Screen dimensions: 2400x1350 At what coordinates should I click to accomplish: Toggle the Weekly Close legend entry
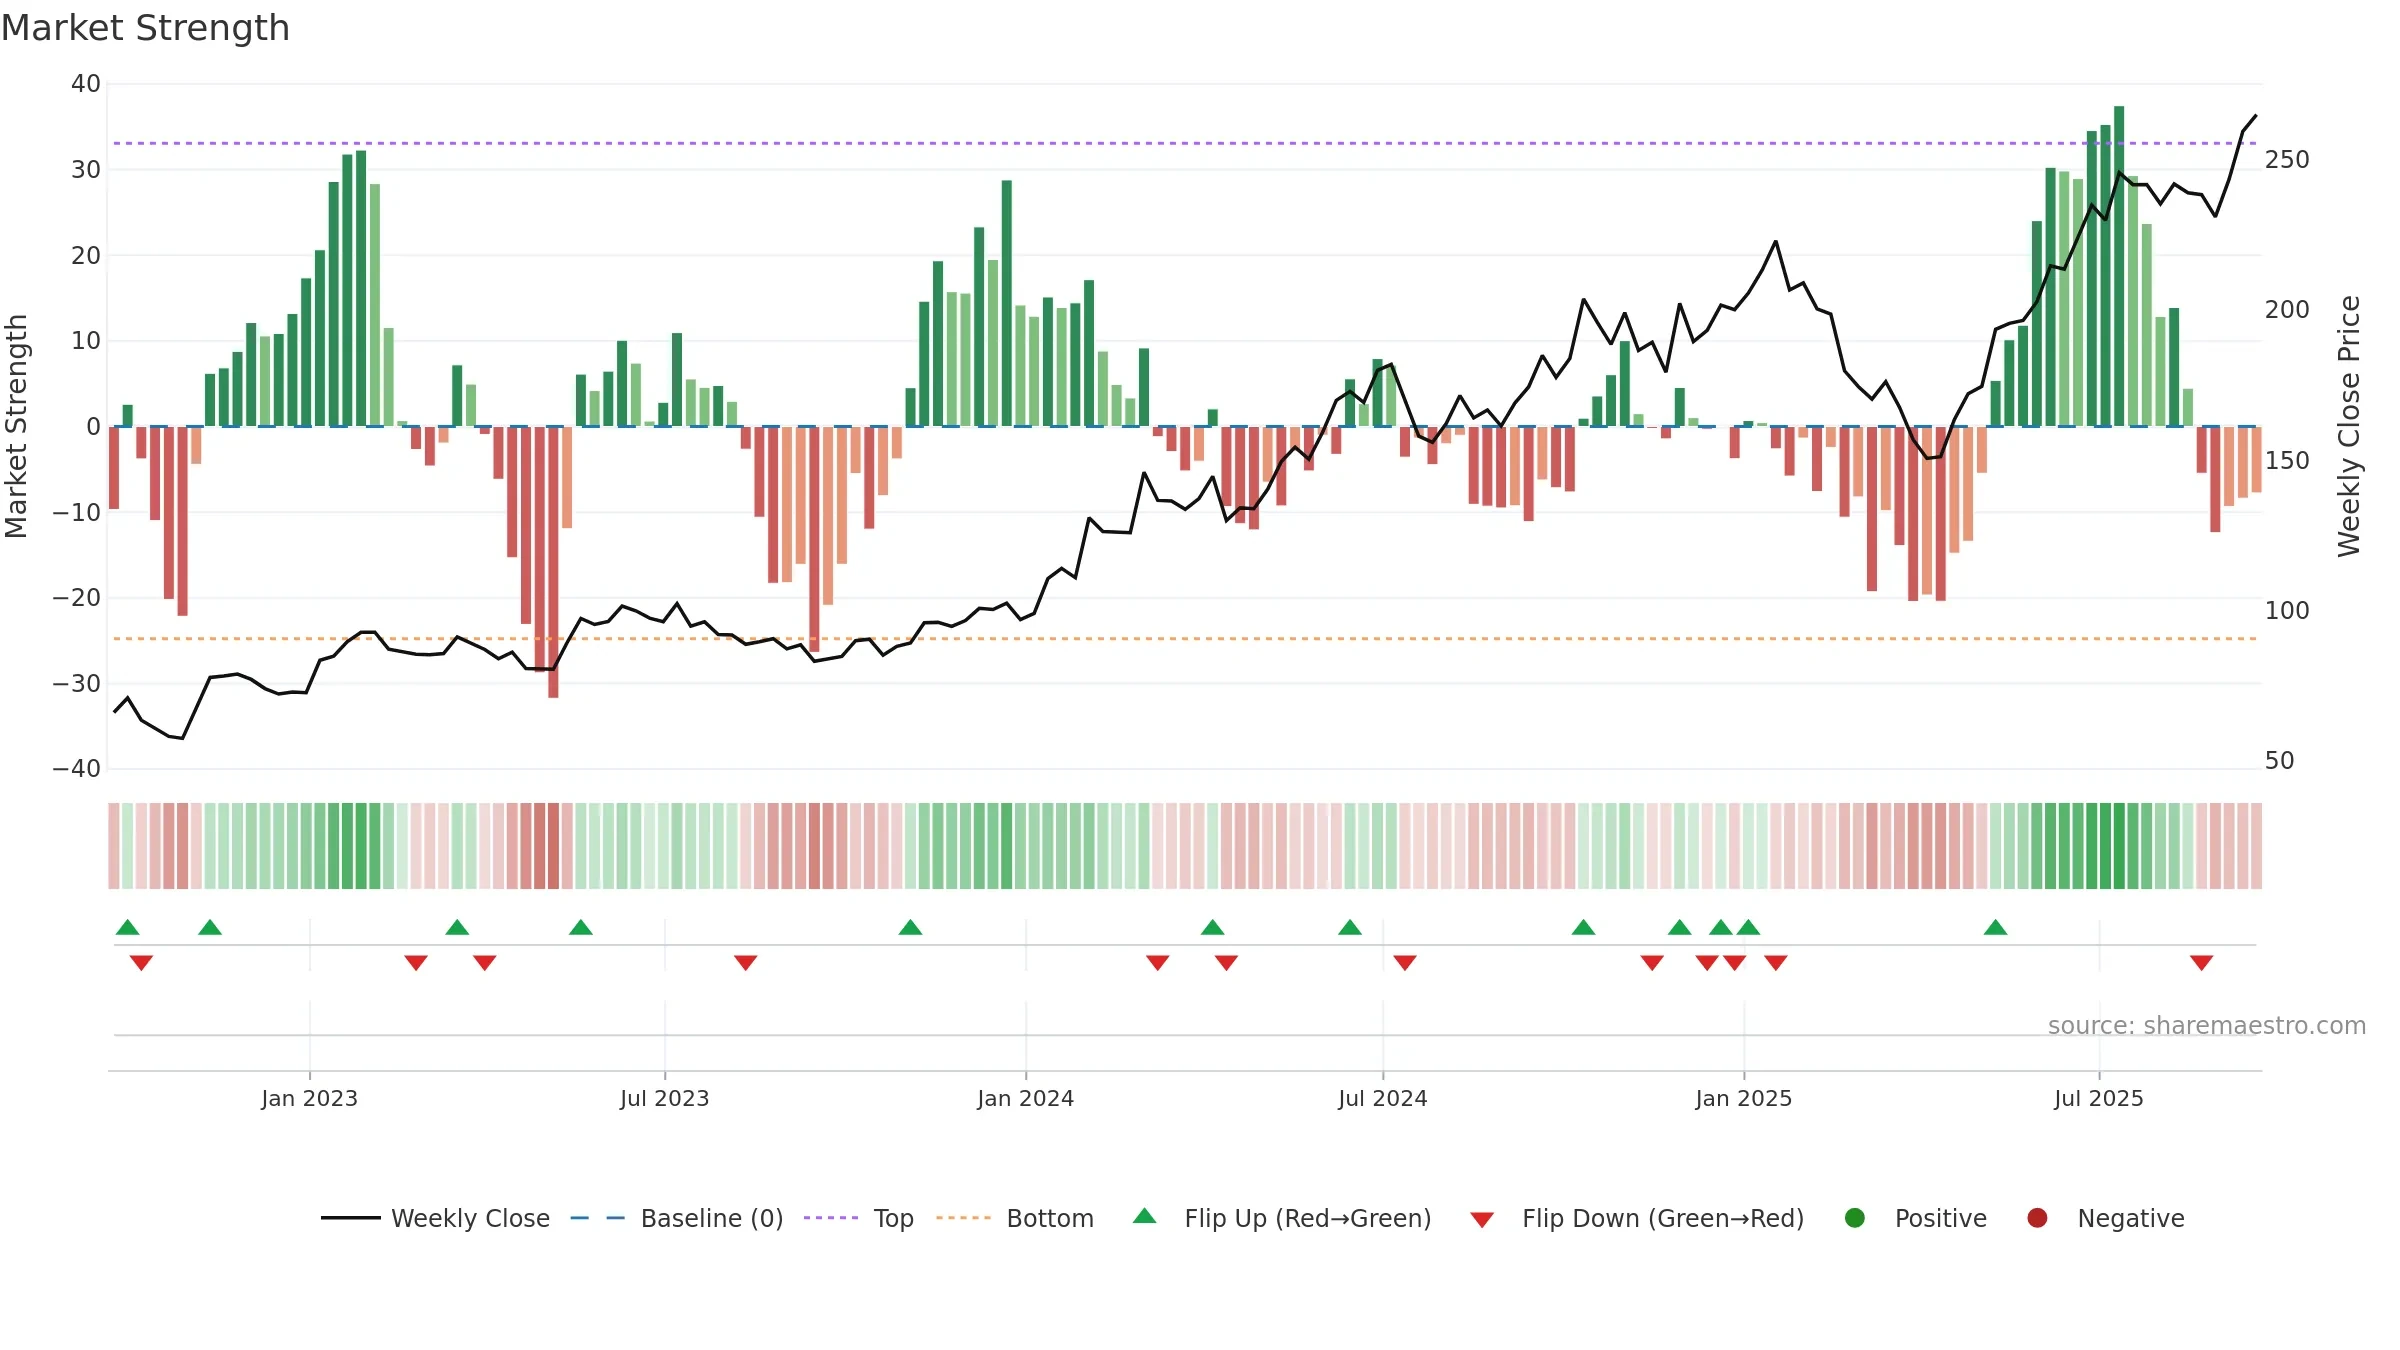436,1218
